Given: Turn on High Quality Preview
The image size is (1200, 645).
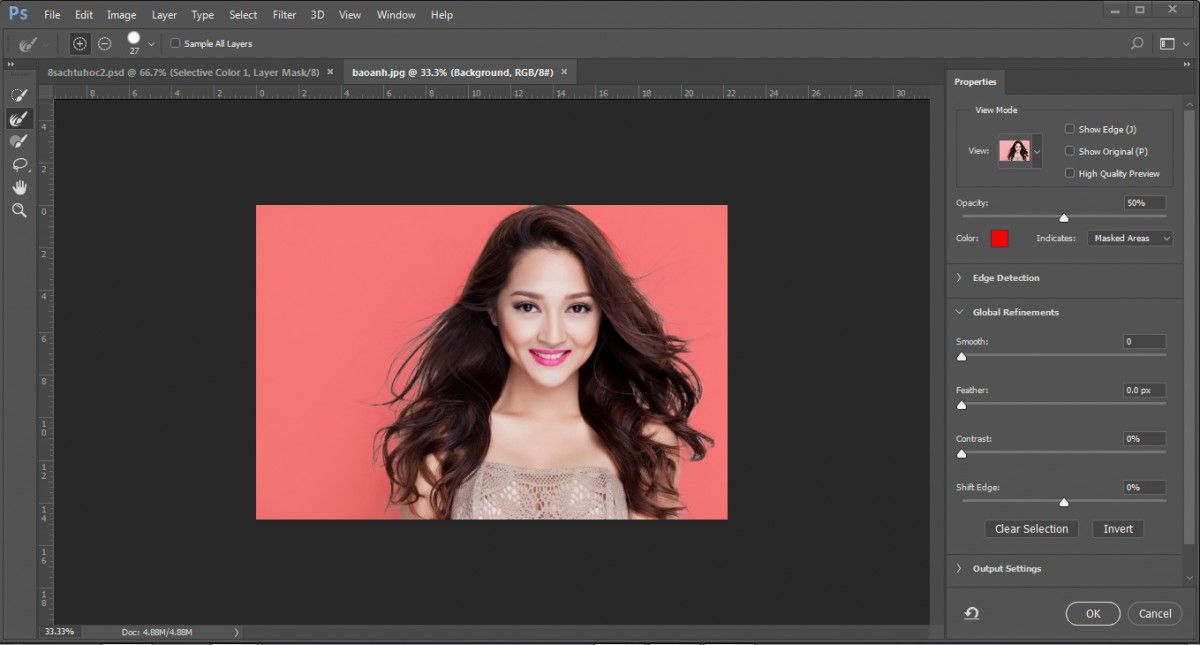Looking at the screenshot, I should click(1069, 173).
